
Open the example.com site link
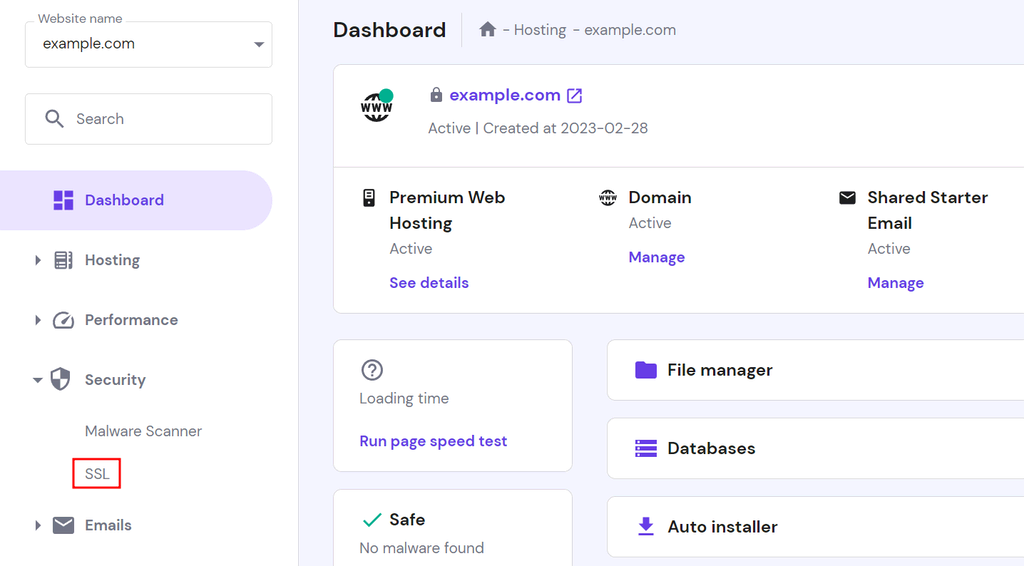[505, 95]
